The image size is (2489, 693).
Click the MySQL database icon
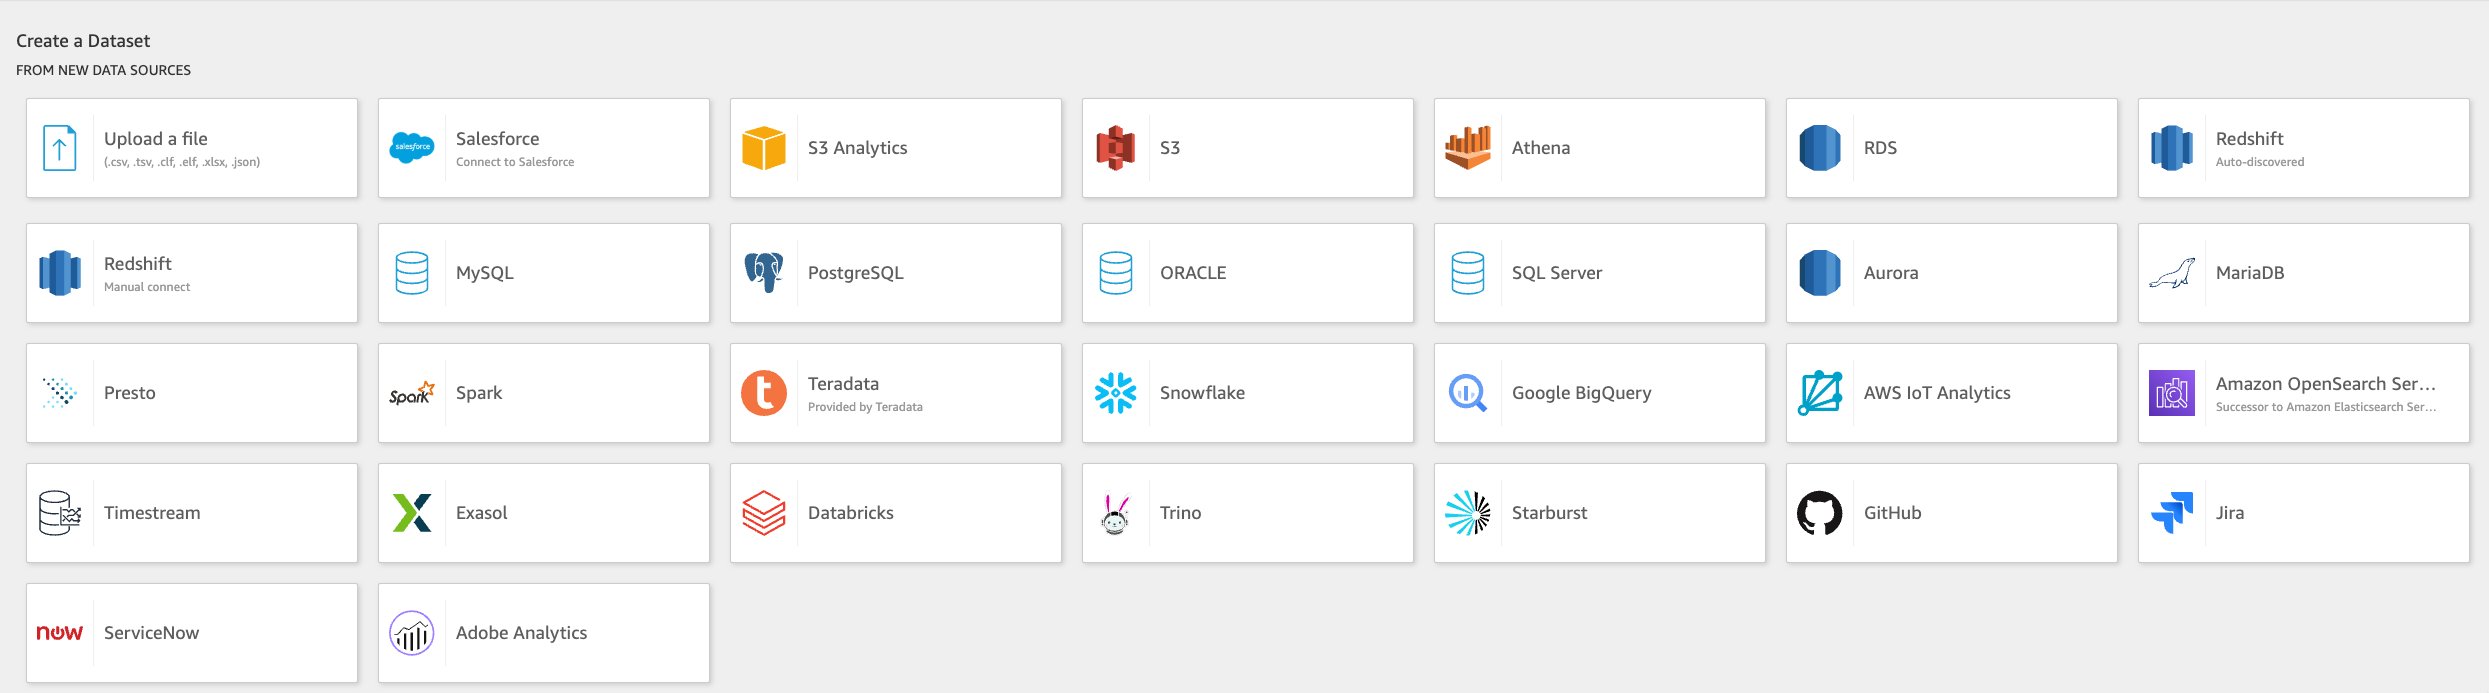point(412,273)
